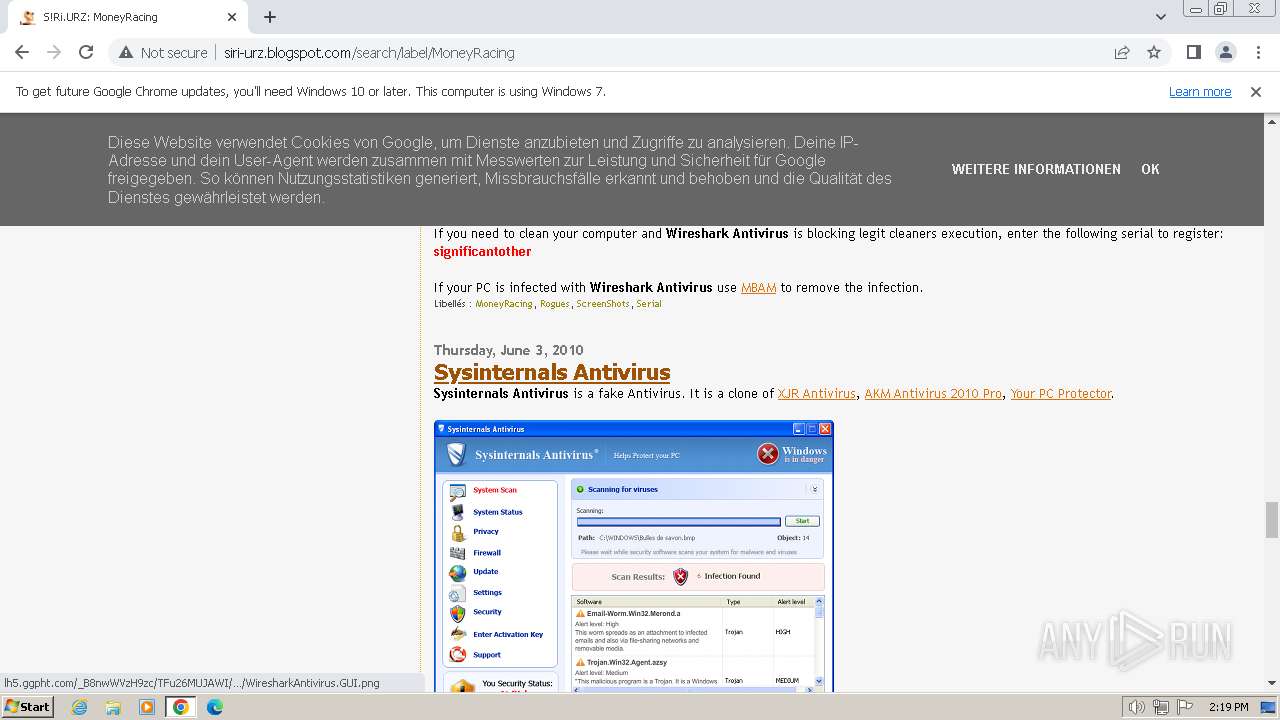The width and height of the screenshot is (1280, 720).
Task: Bookmark this tab with the star icon
Action: [1154, 52]
